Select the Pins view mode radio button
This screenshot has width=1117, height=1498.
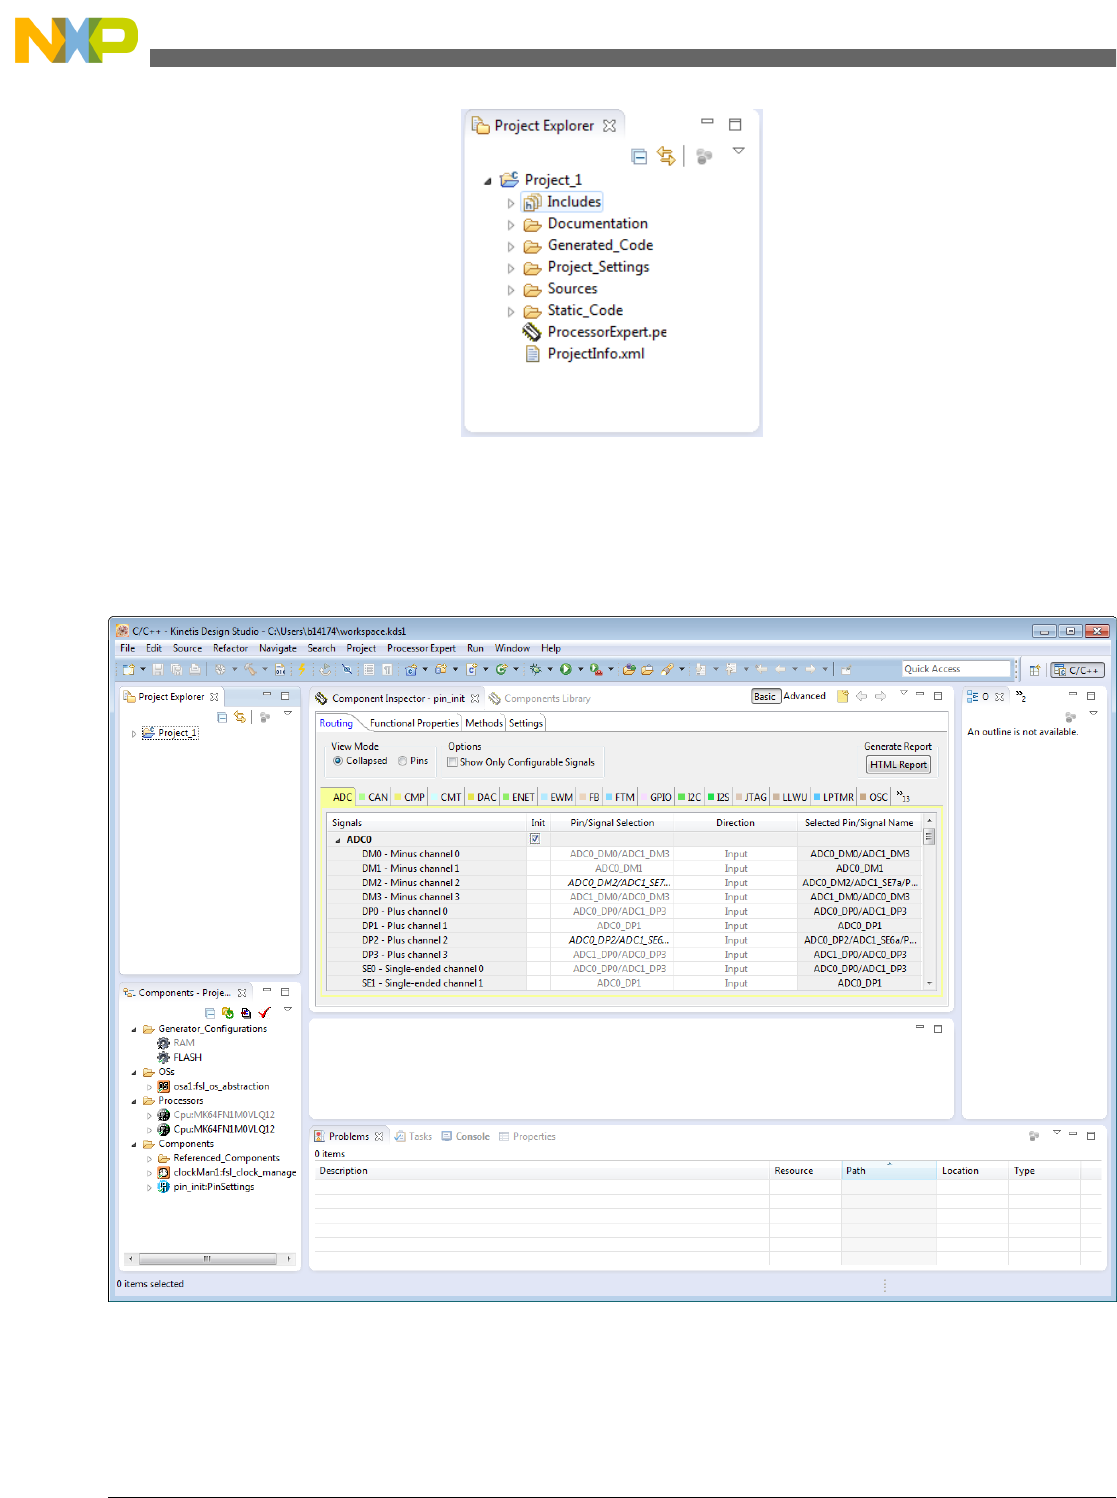click(x=403, y=761)
